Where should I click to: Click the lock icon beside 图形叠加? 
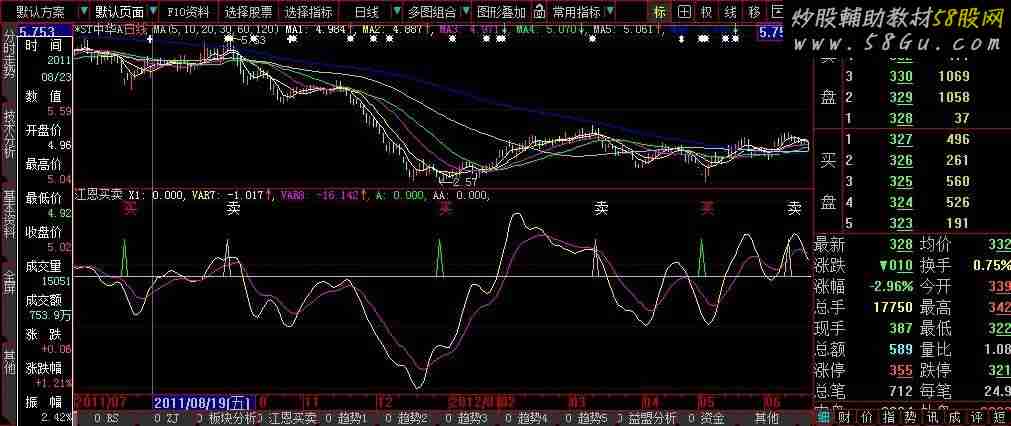(539, 12)
